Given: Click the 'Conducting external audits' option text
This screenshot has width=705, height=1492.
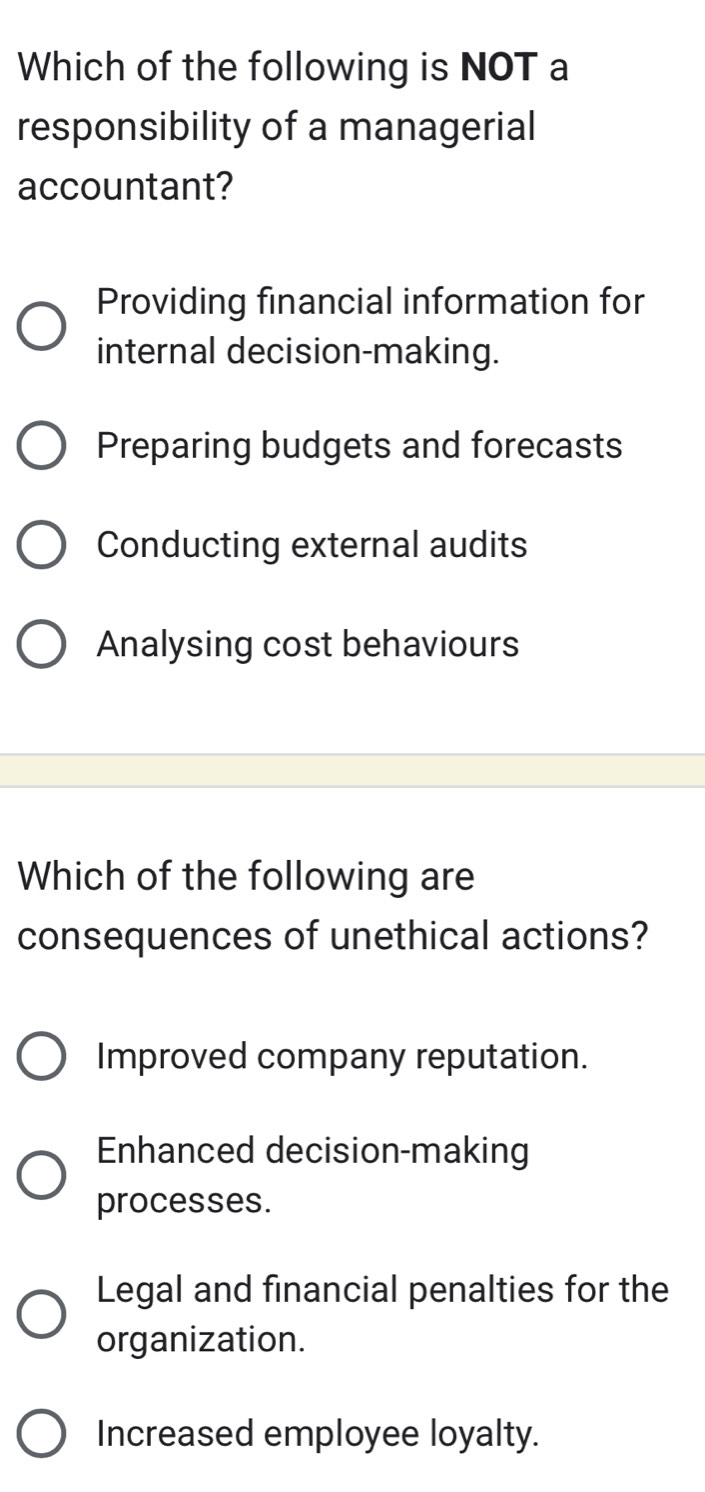Looking at the screenshot, I should coord(312,546).
